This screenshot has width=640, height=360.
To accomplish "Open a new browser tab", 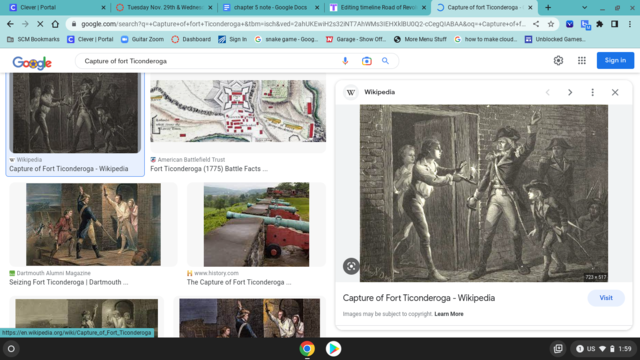I will (548, 7).
